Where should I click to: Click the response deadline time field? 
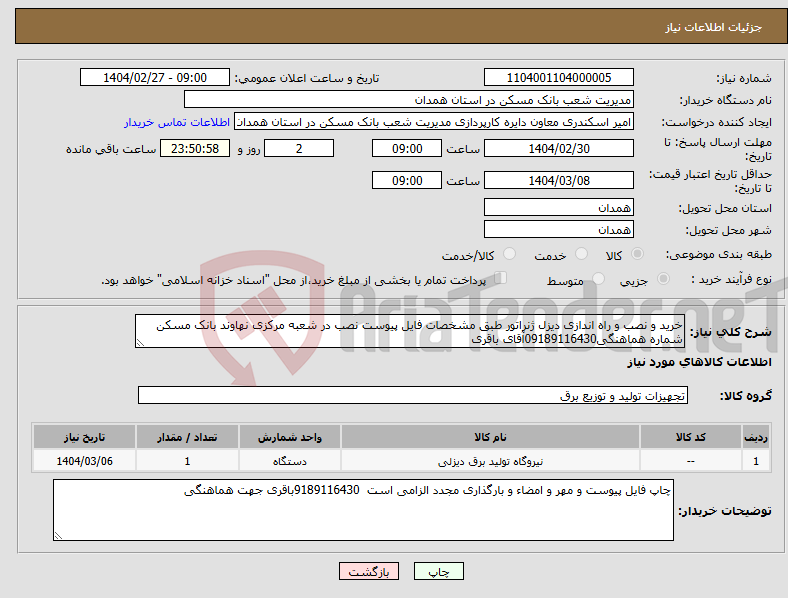point(407,149)
